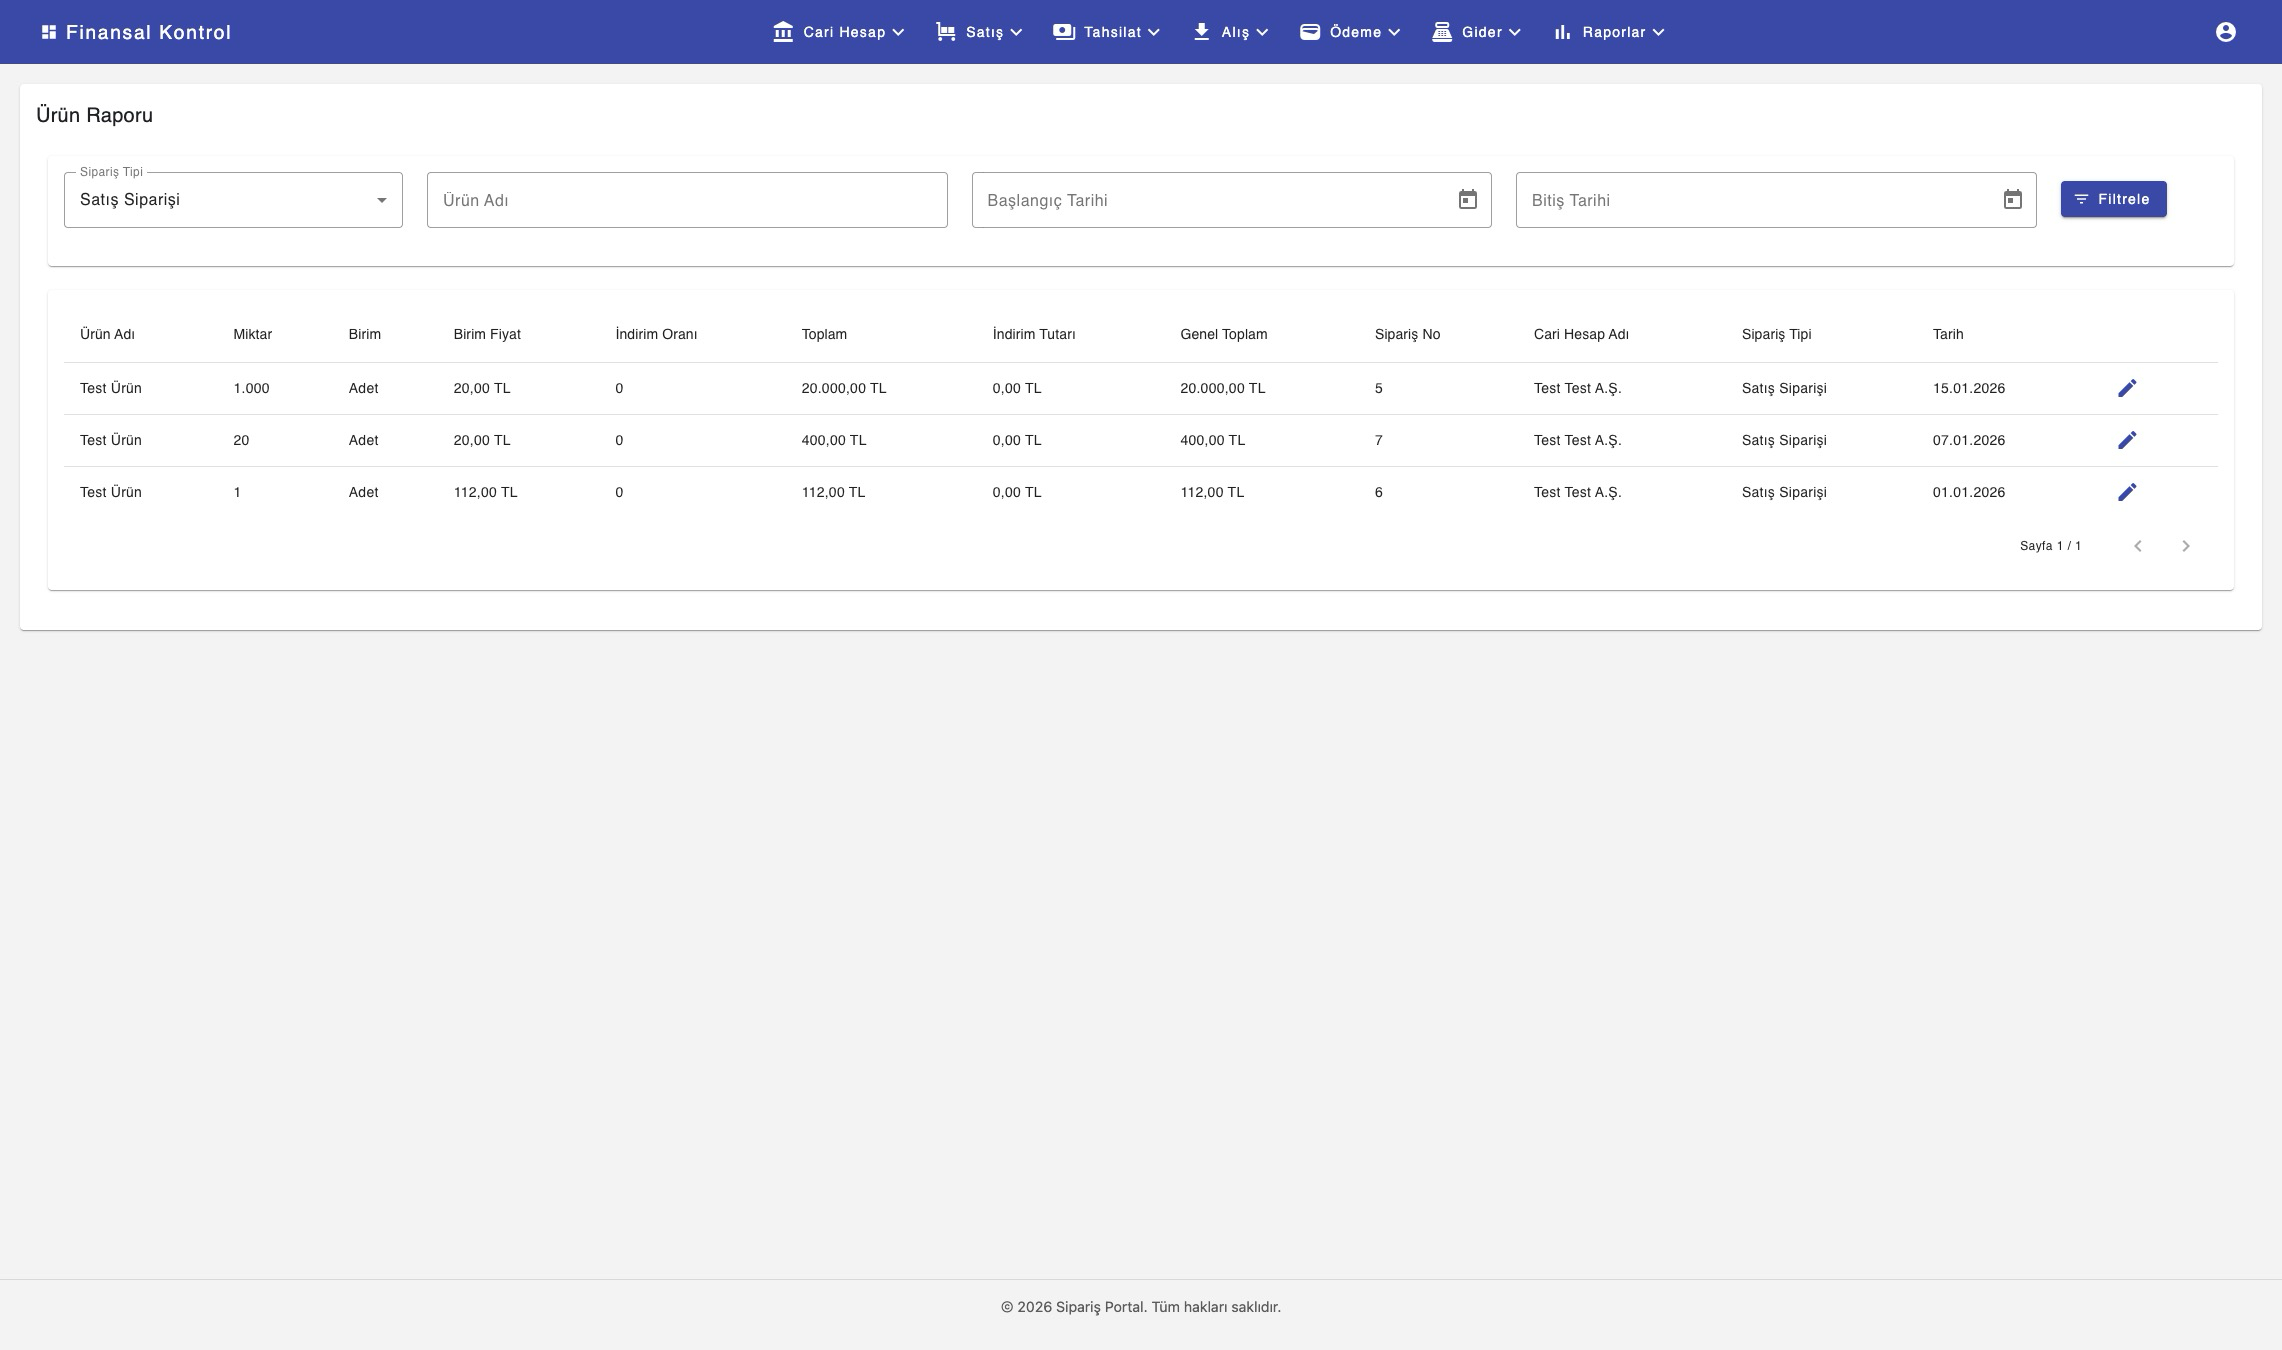Screen dimensions: 2282x1350
Task: Go to the previous results page
Action: [2137, 546]
